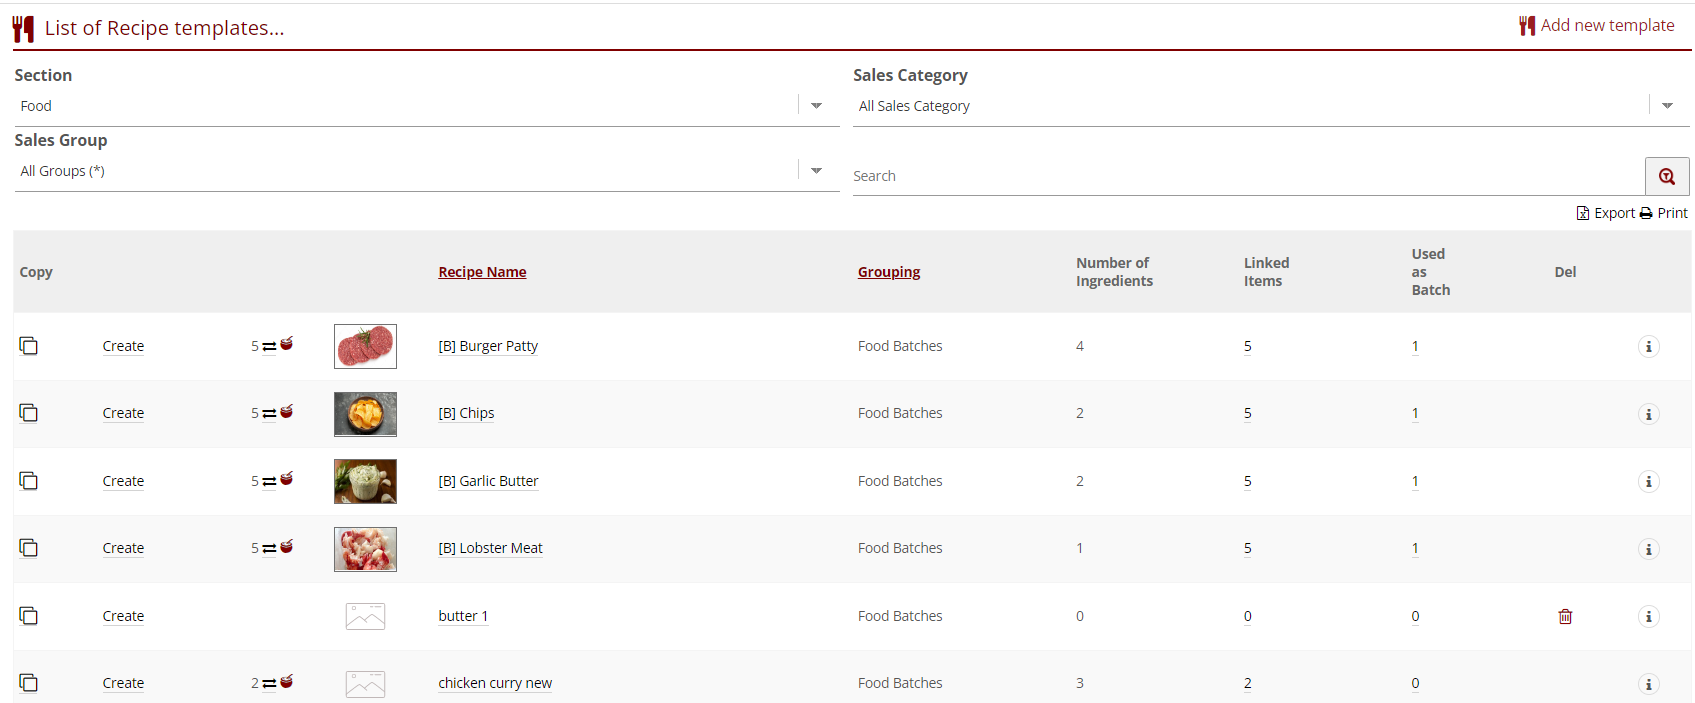Image resolution: width=1695 pixels, height=703 pixels.
Task: Expand the Sales Group dropdown
Action: [x=816, y=171]
